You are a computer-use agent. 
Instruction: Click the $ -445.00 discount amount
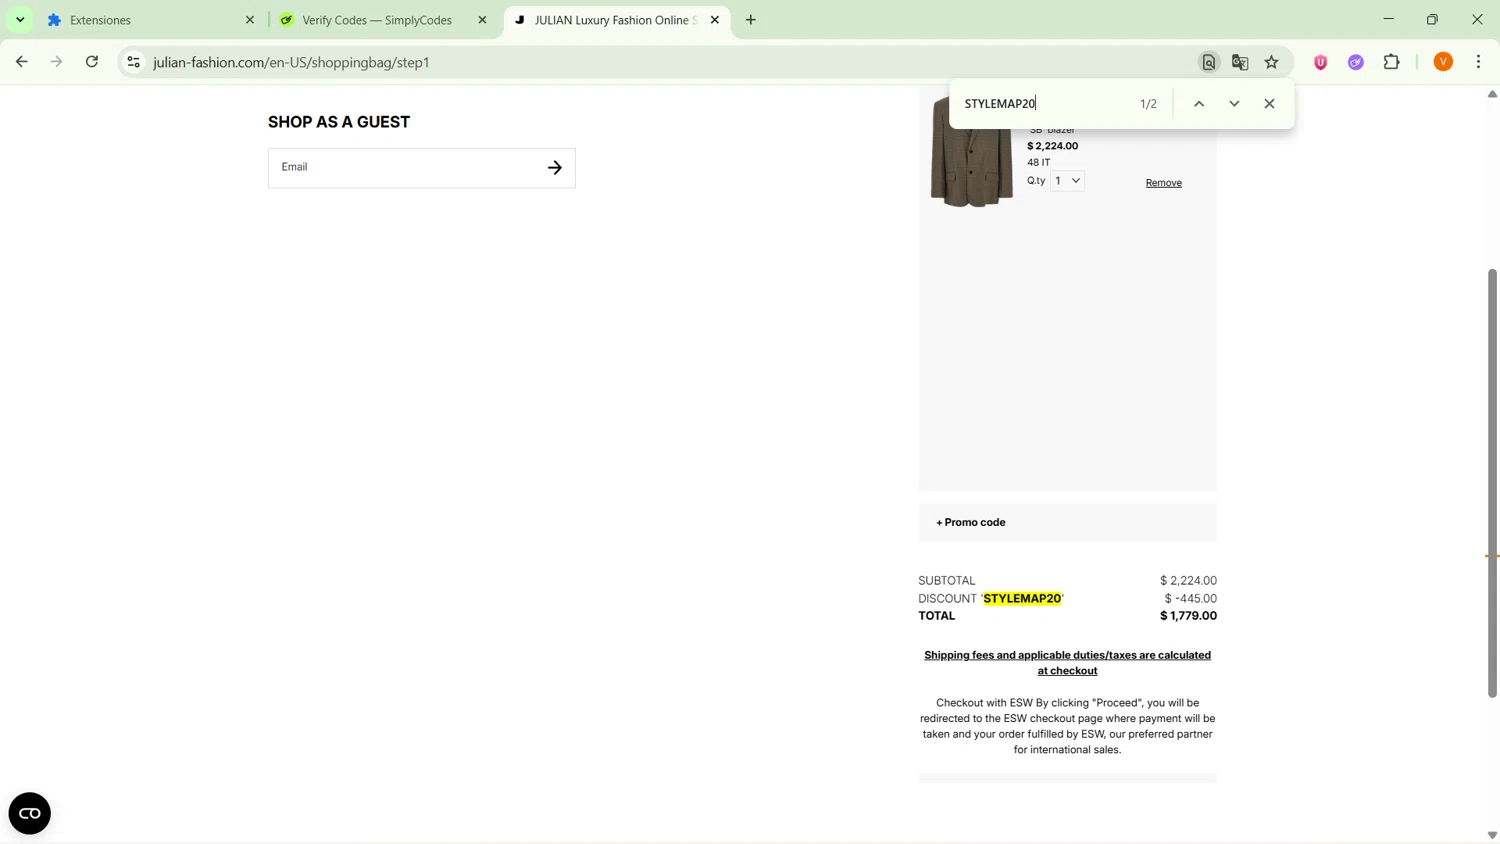tap(1190, 599)
